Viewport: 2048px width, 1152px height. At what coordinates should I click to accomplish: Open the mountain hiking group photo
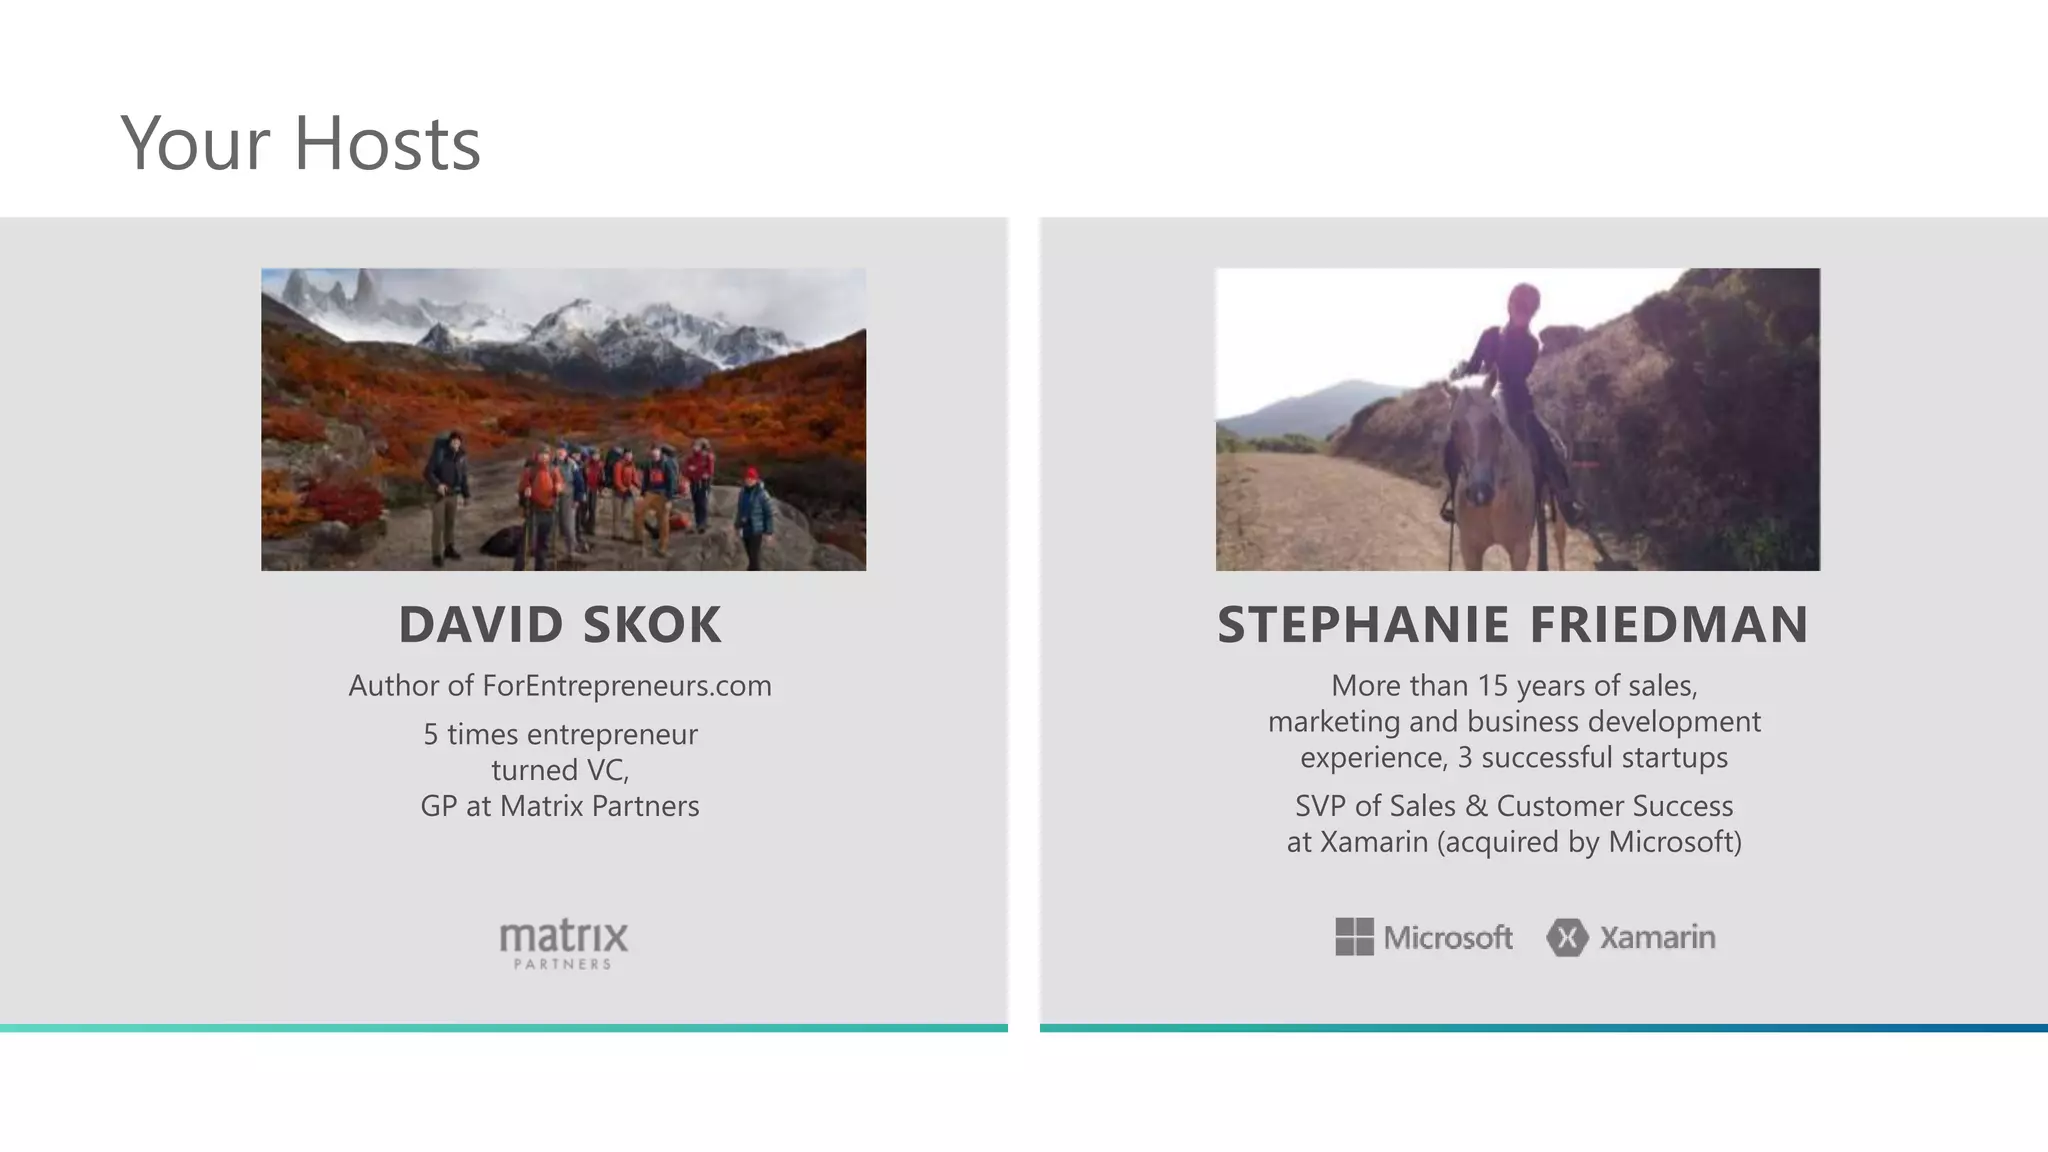click(563, 419)
